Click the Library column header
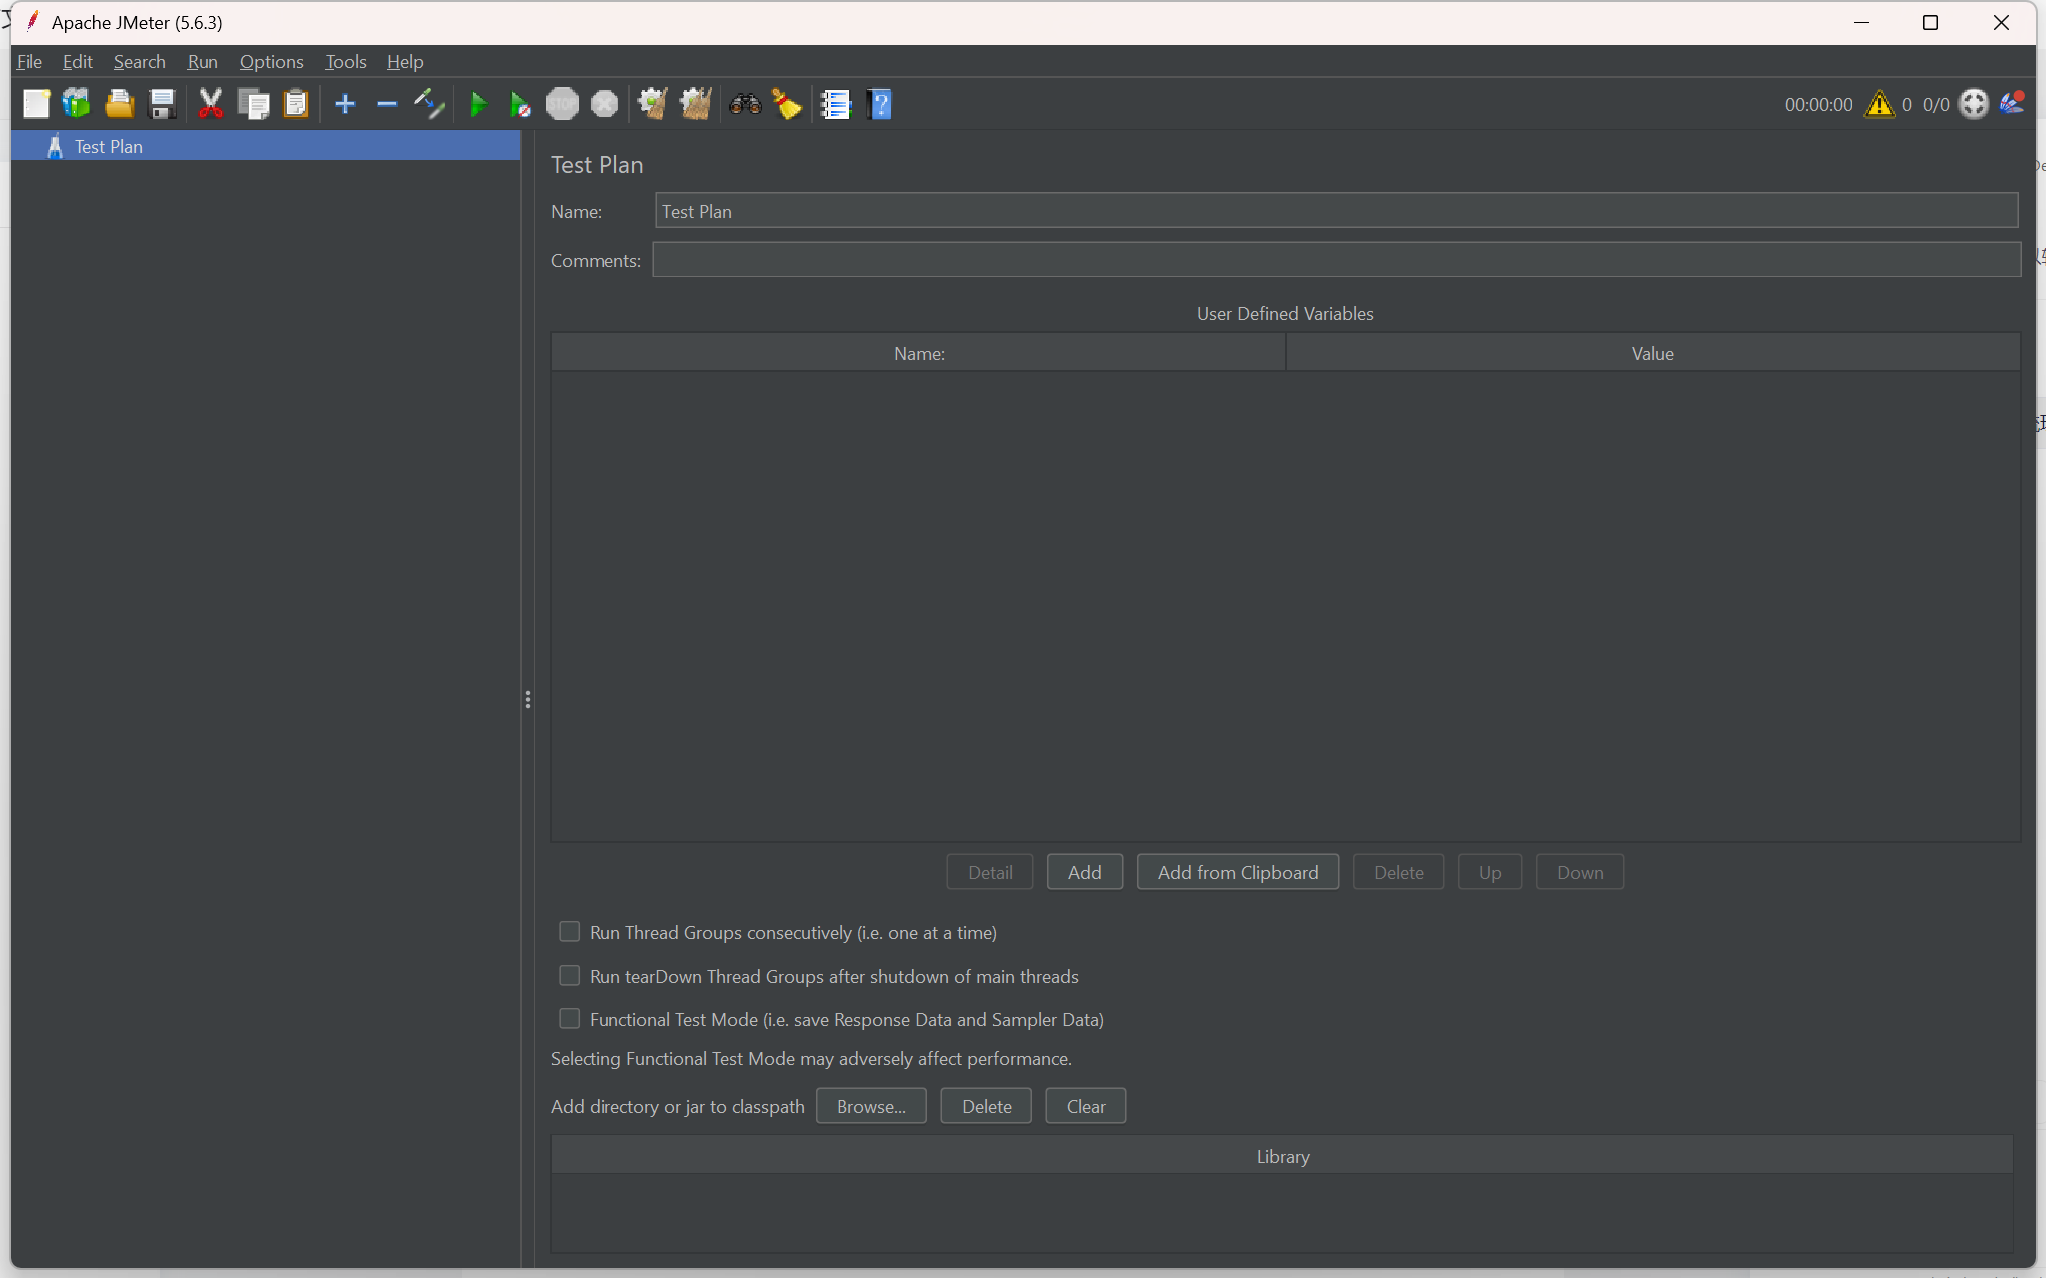Screen dimensions: 2046x1278 [1282, 1156]
